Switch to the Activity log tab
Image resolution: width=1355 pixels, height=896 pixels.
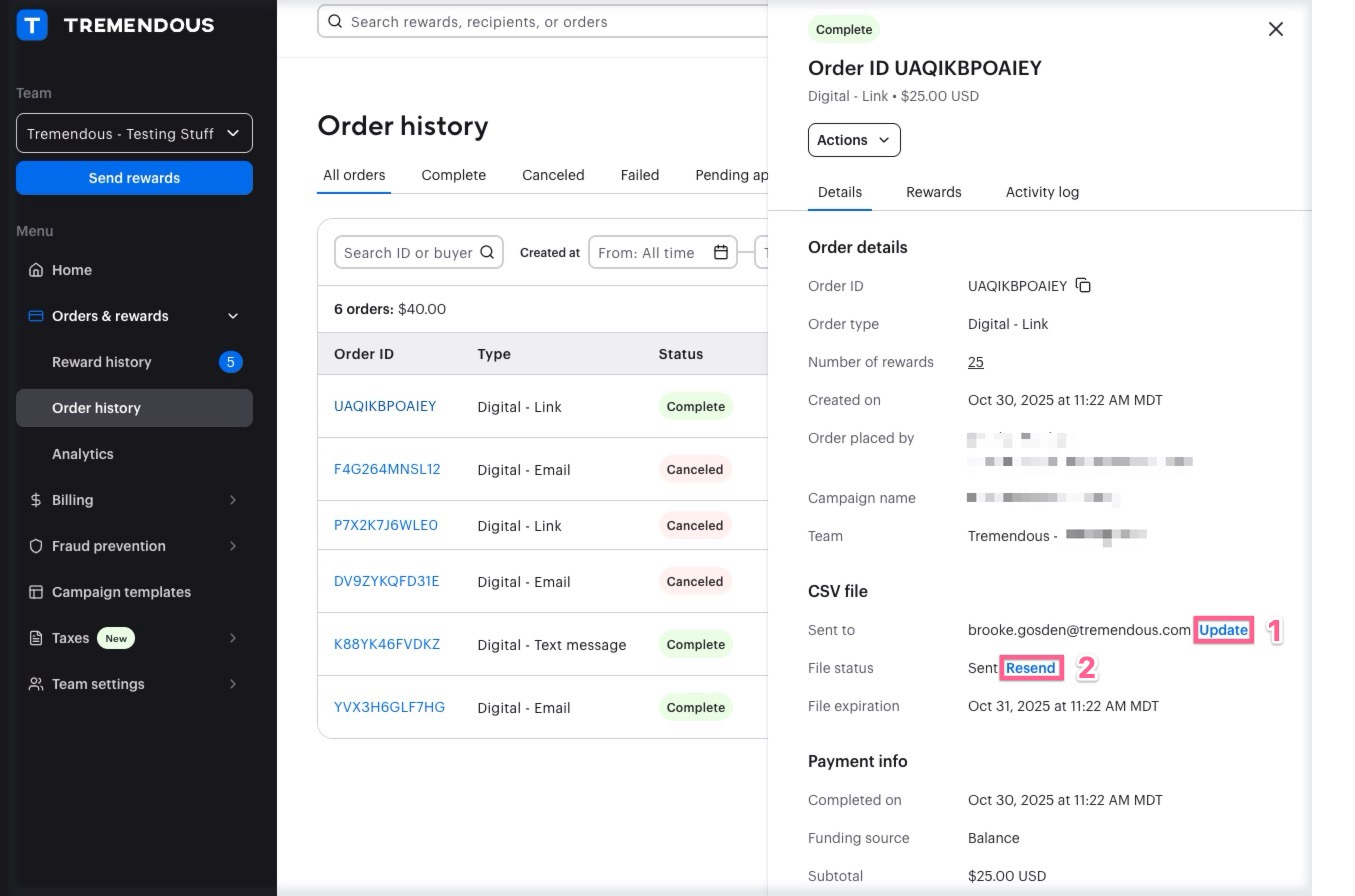1041,192
